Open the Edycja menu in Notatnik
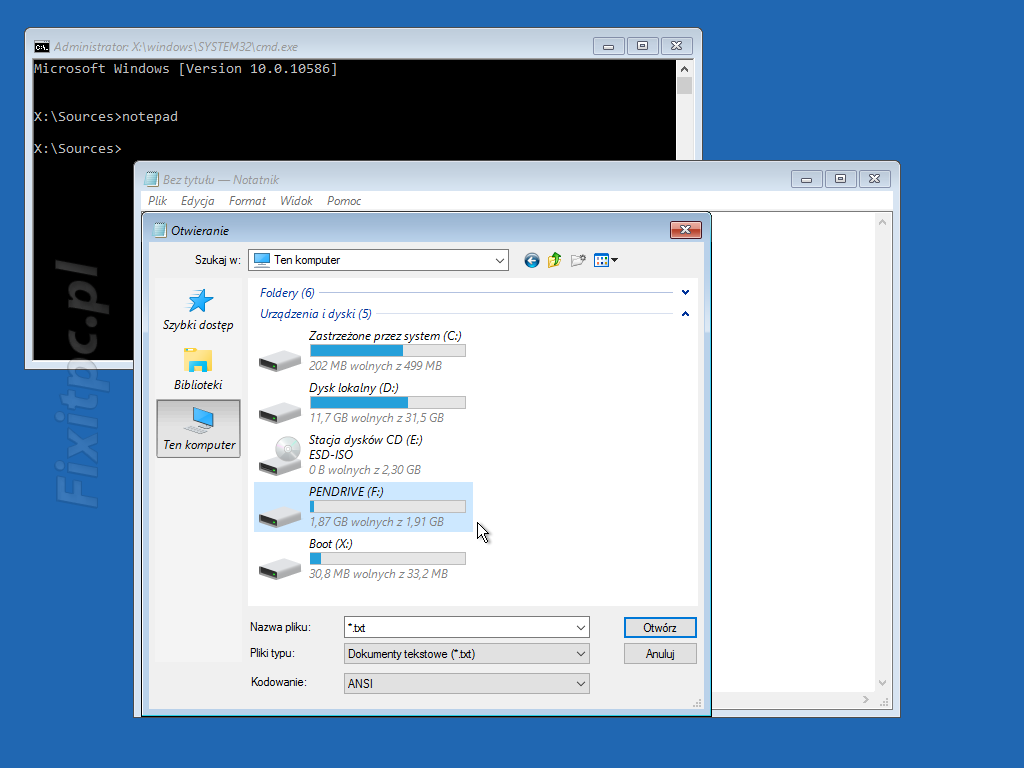 pyautogui.click(x=197, y=201)
